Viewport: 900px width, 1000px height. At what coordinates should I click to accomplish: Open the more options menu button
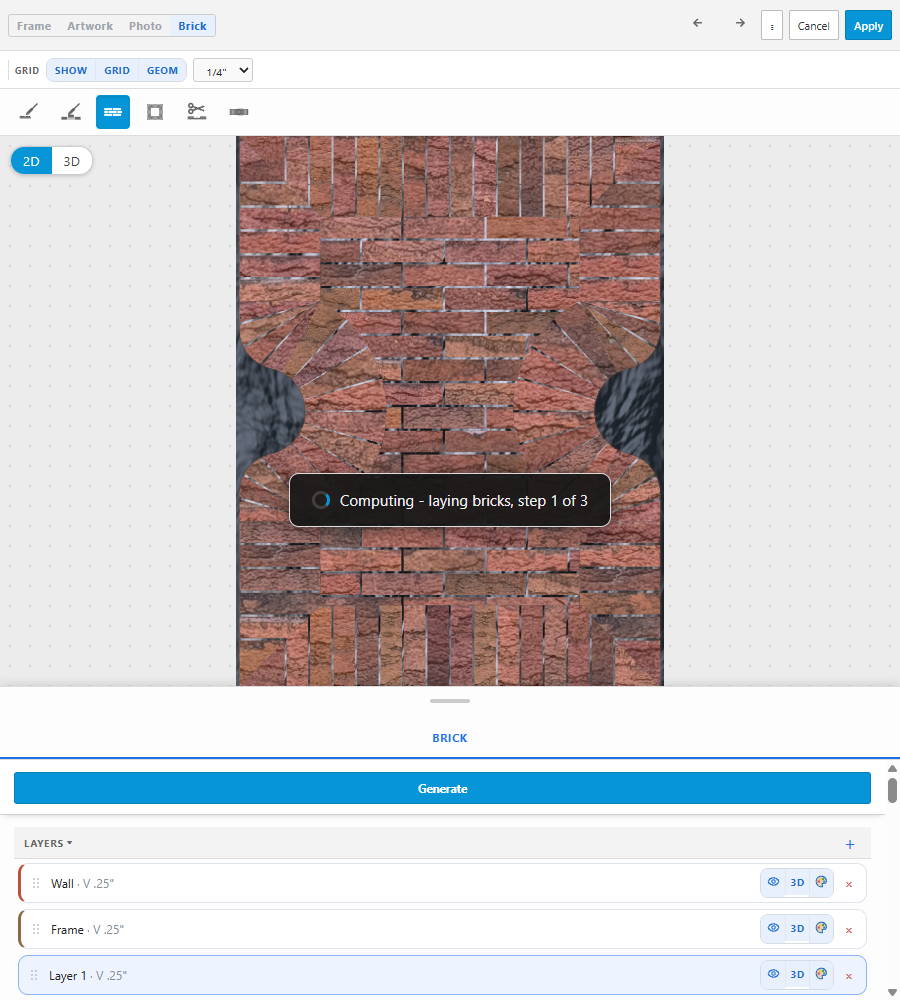point(772,26)
